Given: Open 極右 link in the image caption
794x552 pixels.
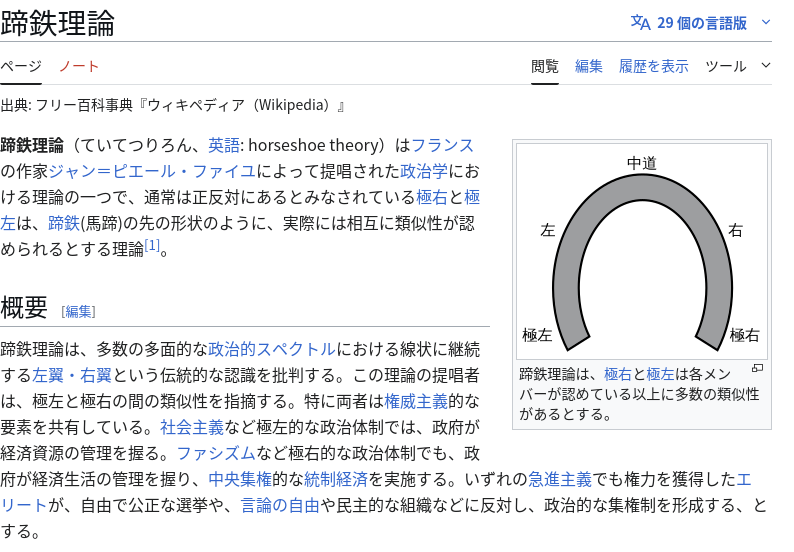Looking at the screenshot, I should (618, 374).
